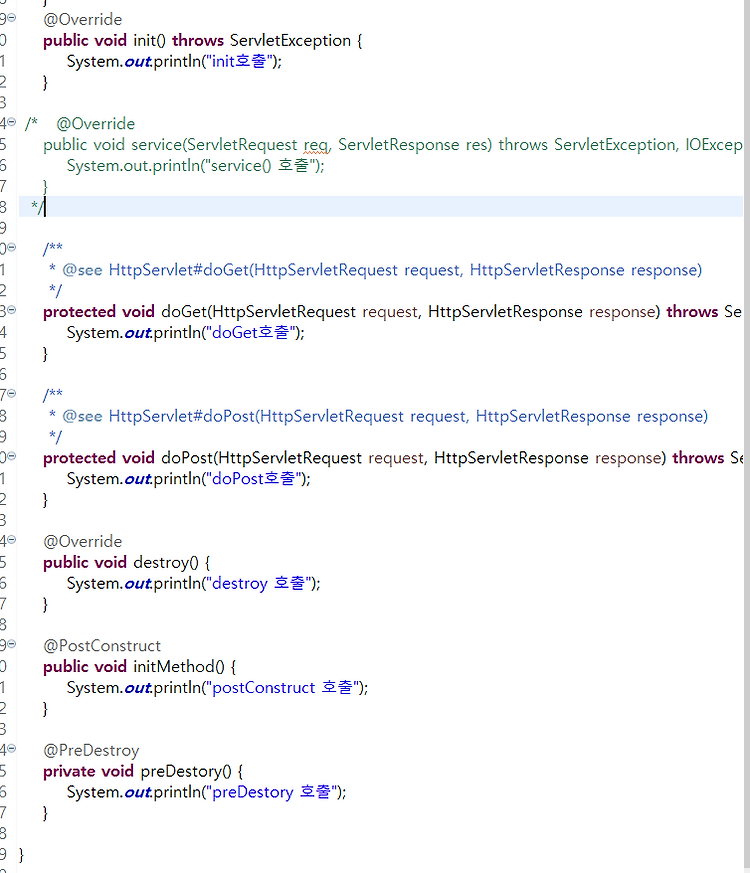Click the 'private' keyword of preDestory()
This screenshot has height=873, width=750.
pos(69,772)
